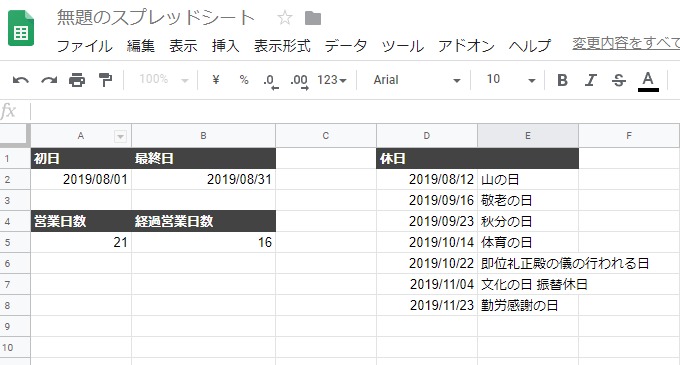Screen dimensions: 680x365
Task: Toggle strikethrough formatting
Action: [x=619, y=80]
